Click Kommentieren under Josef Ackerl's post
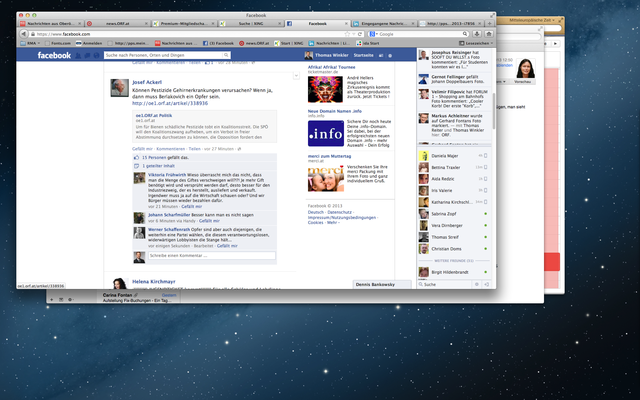The height and width of the screenshot is (400, 640). (x=171, y=149)
